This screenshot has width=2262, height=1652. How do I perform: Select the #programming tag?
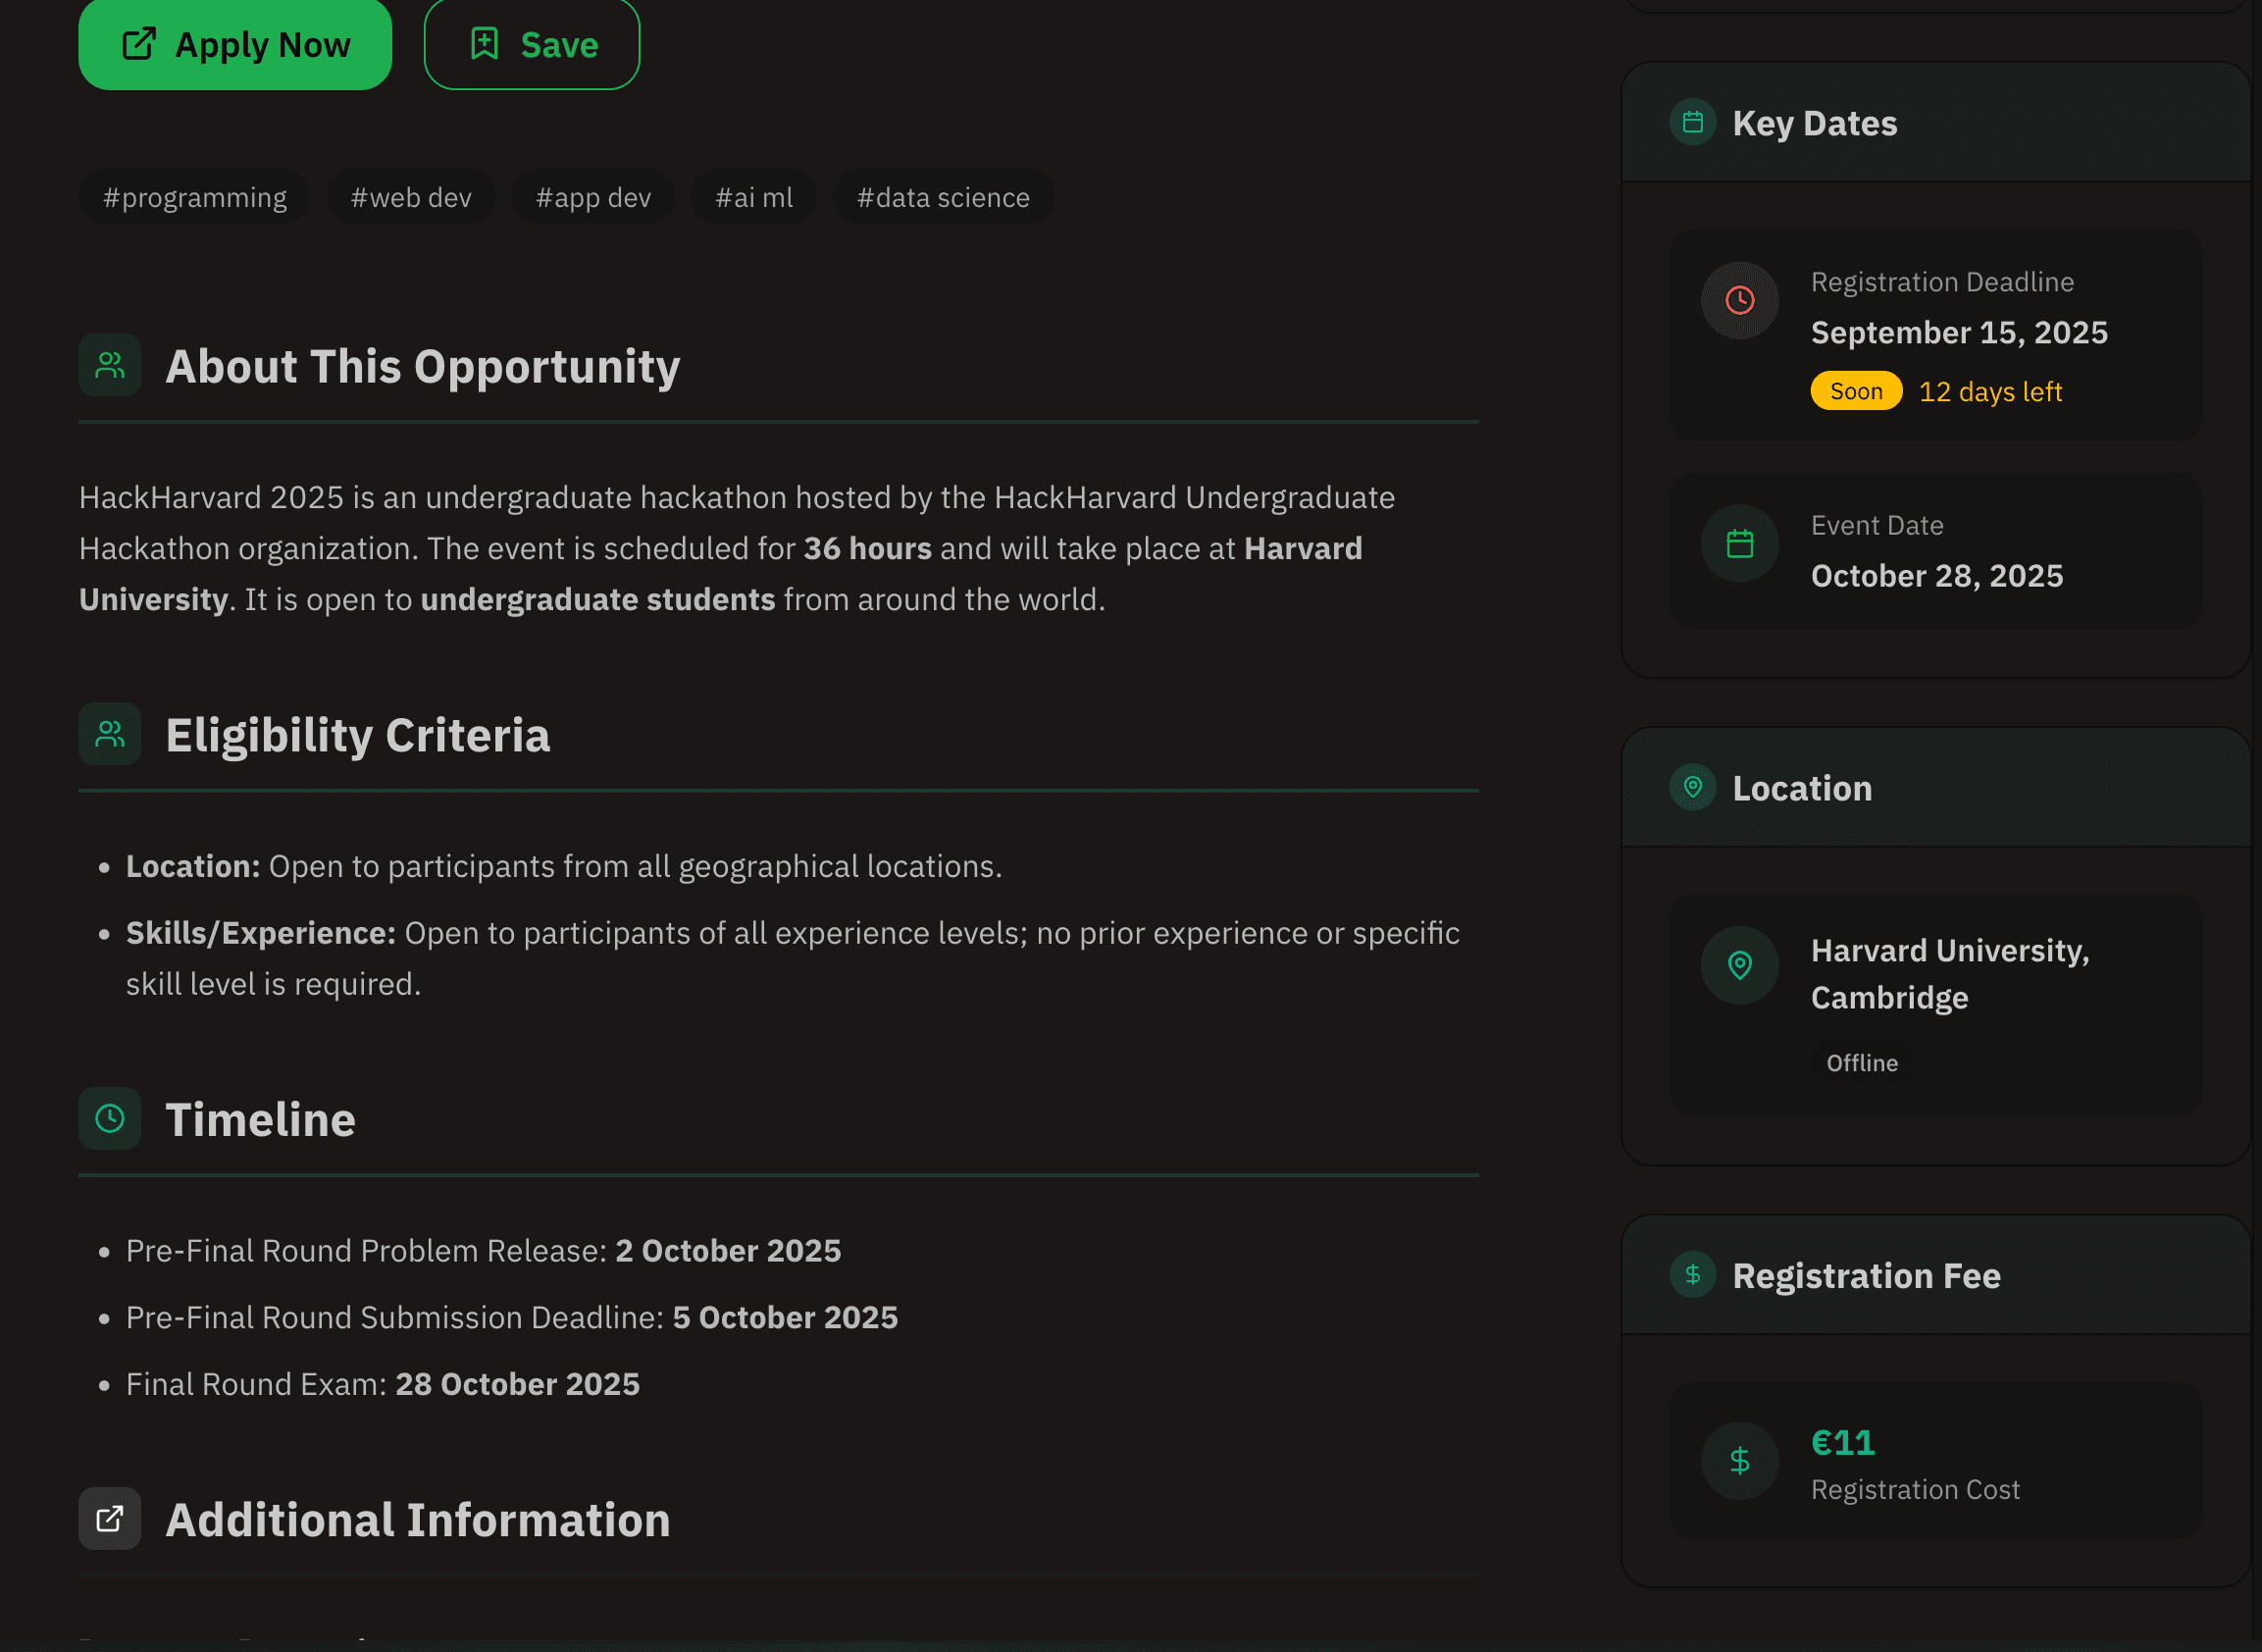[x=195, y=198]
